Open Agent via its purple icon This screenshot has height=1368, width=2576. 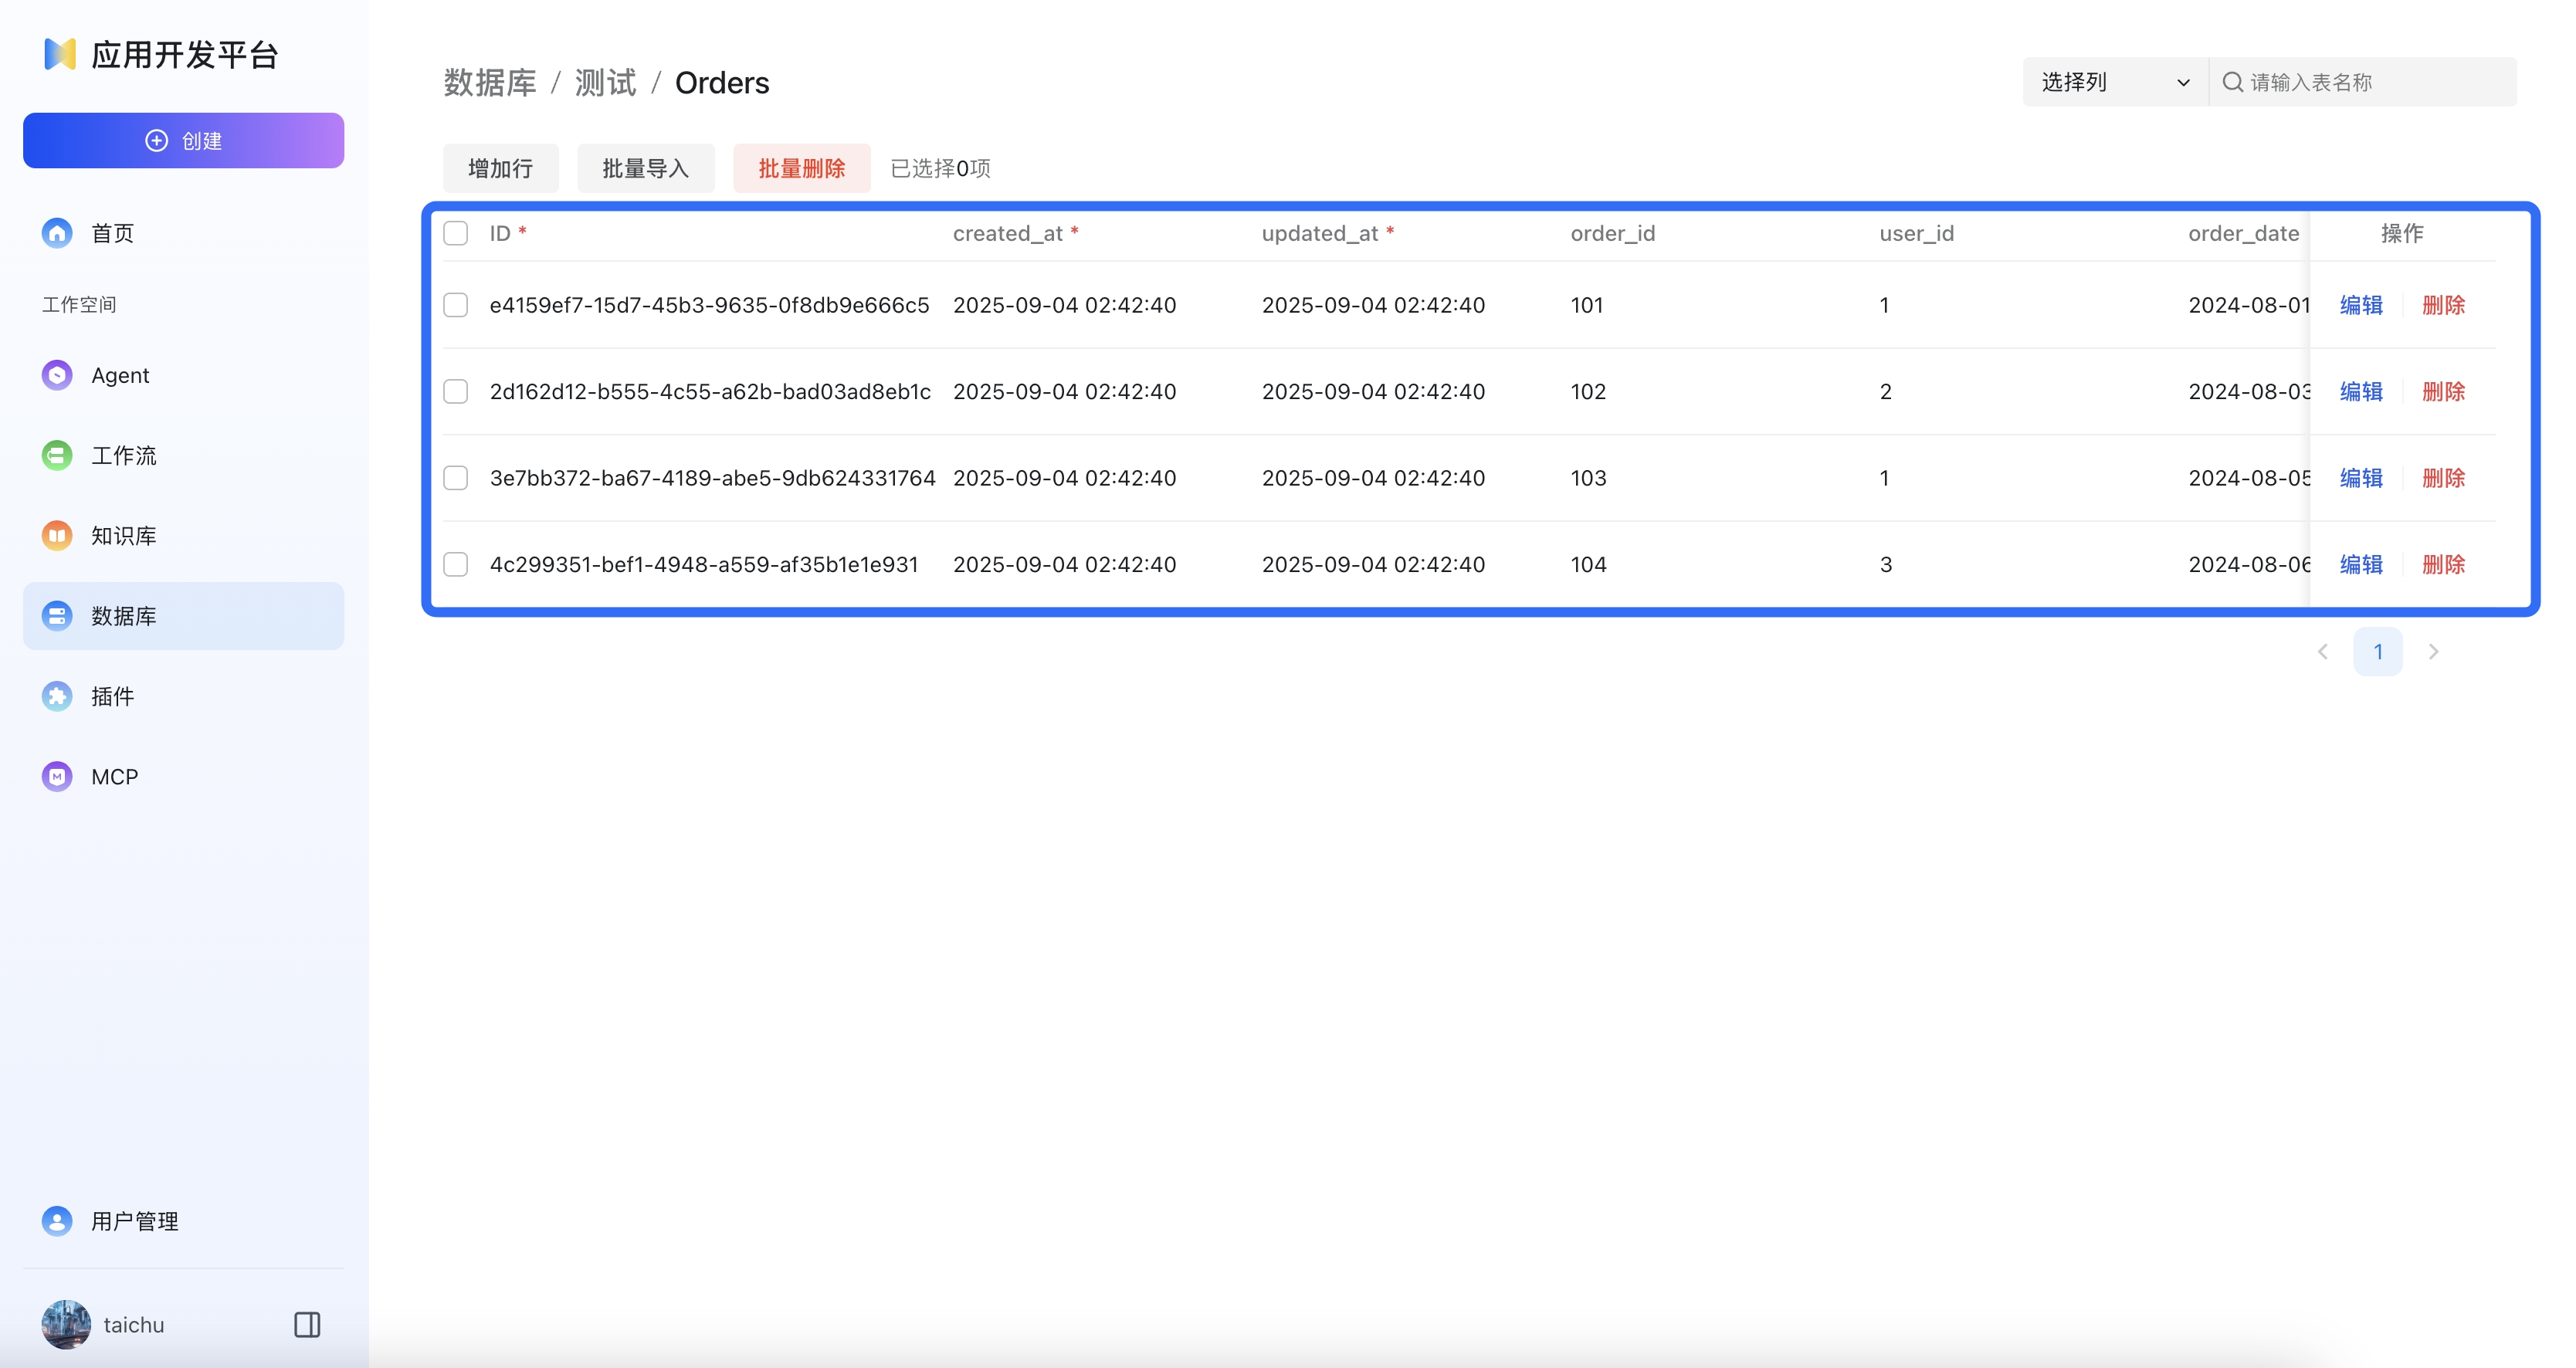pos(57,375)
